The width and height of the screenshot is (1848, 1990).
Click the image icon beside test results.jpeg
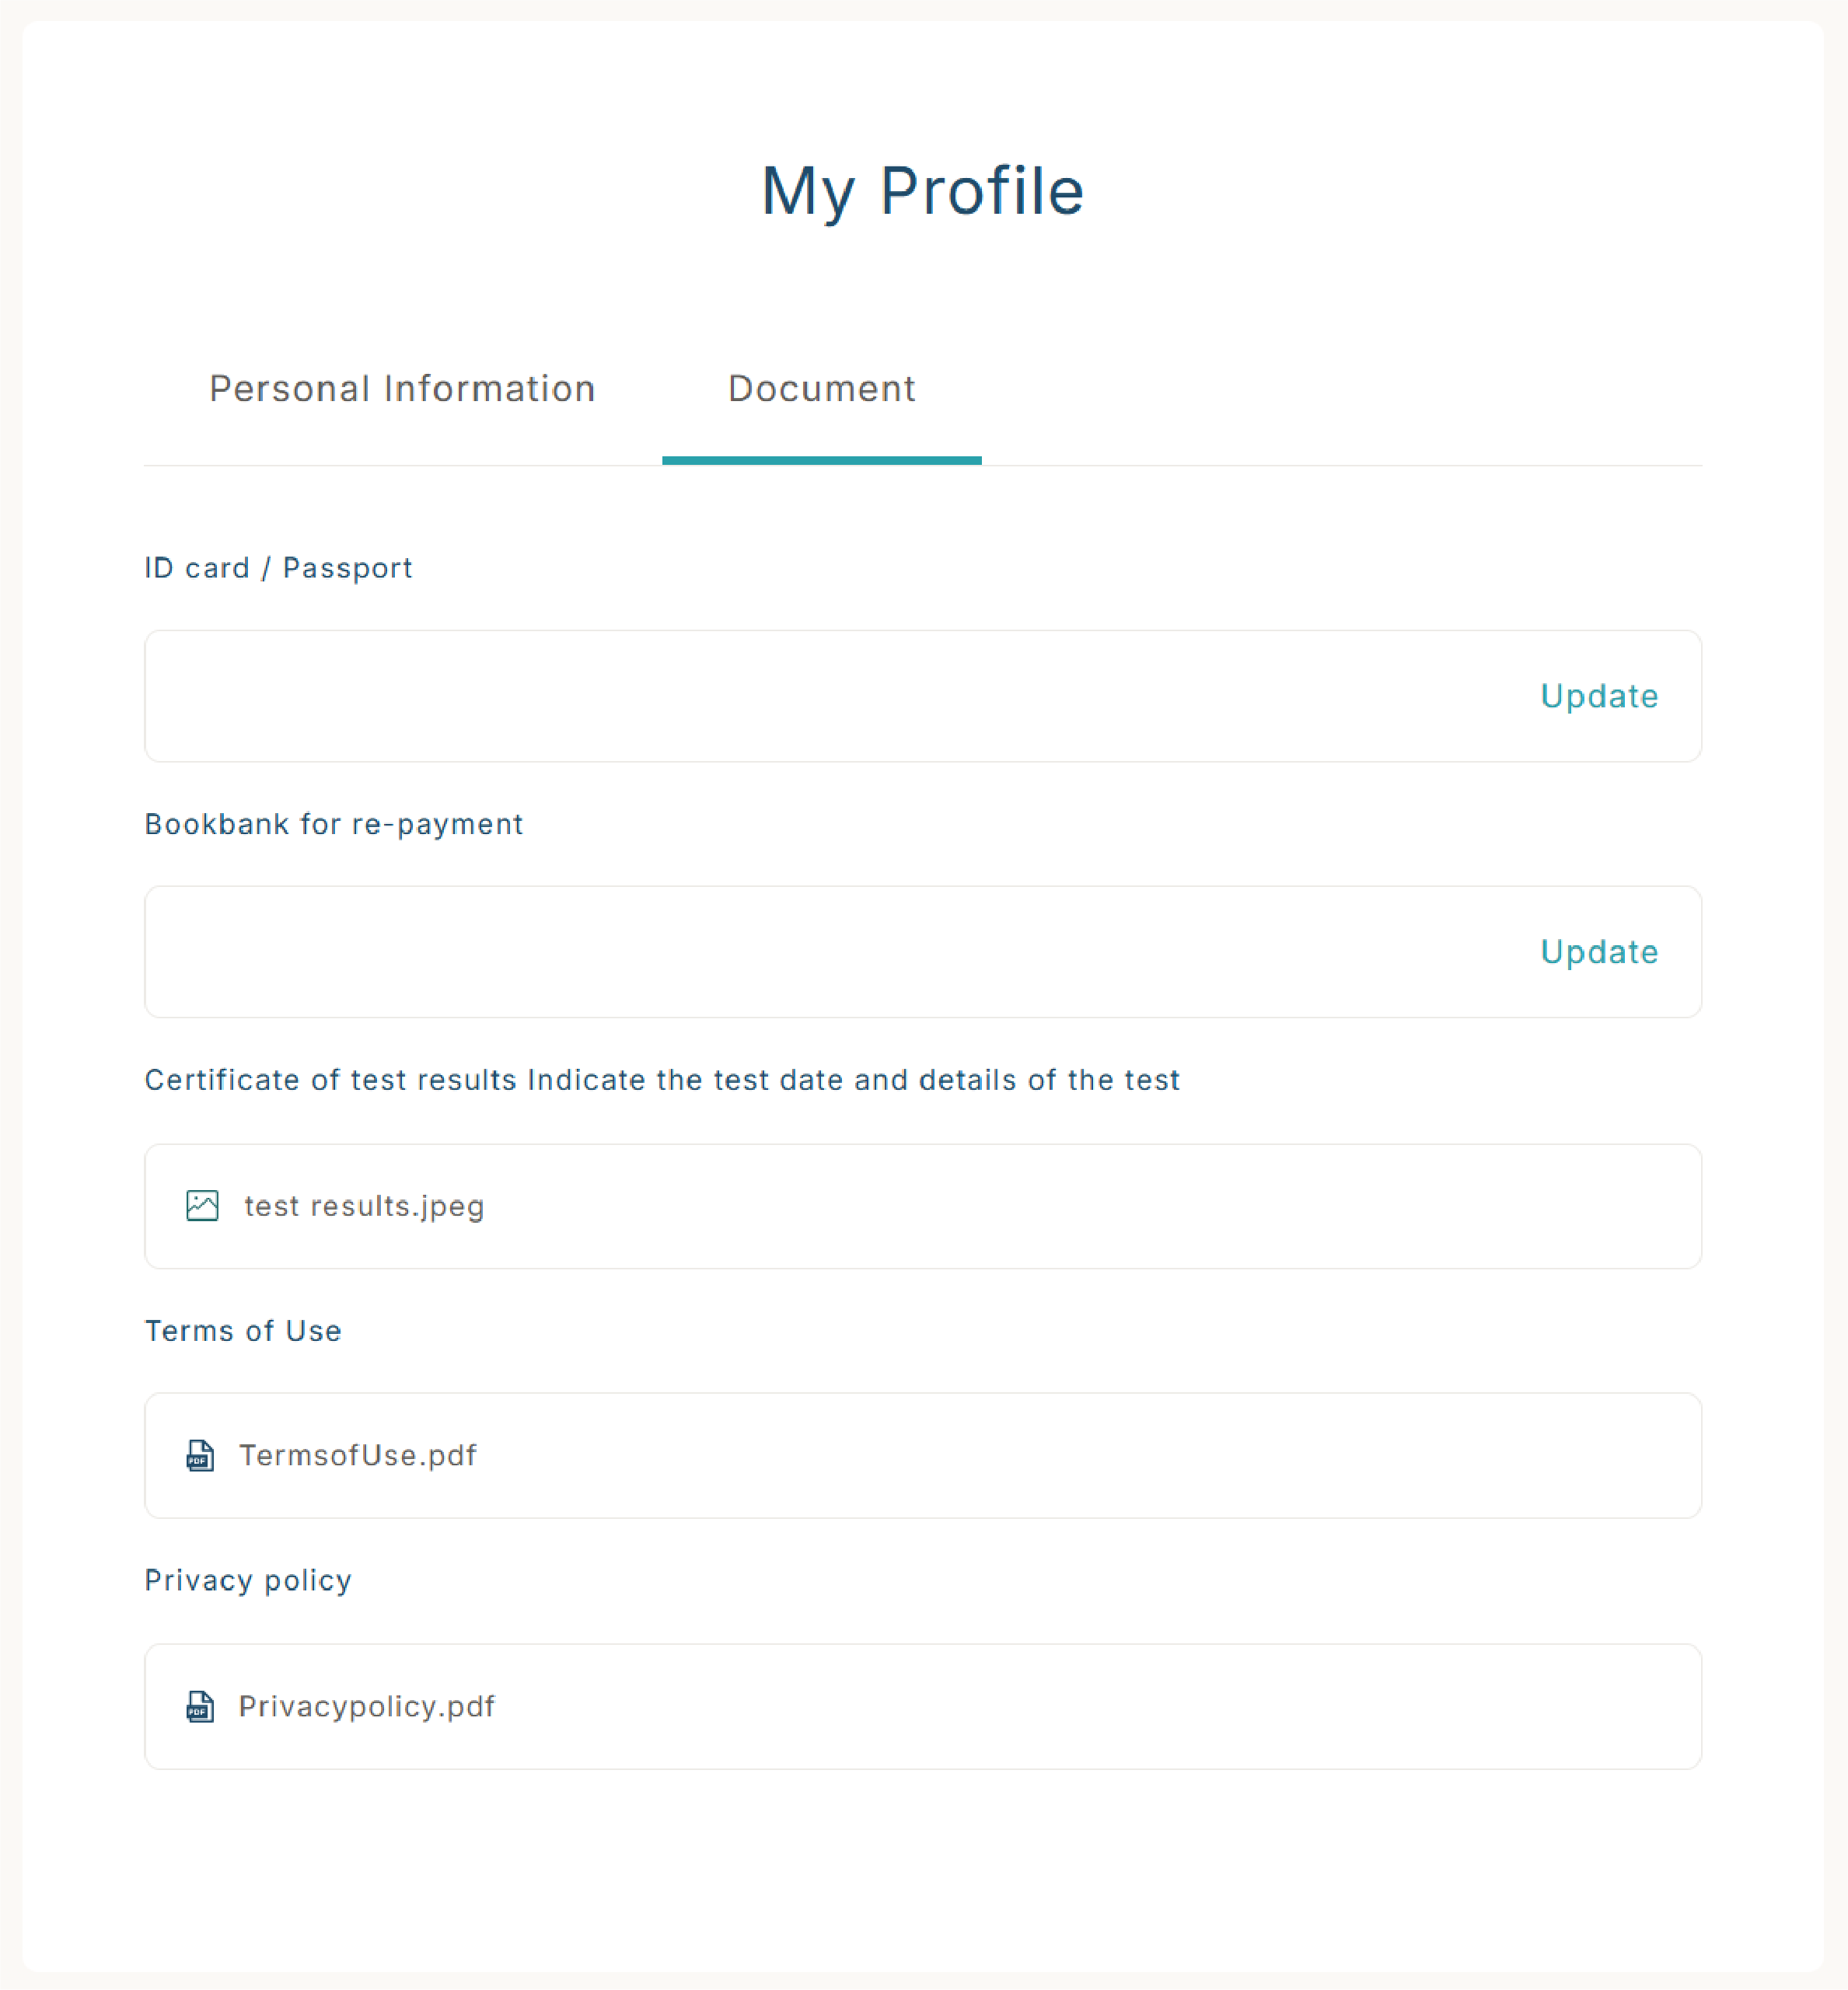tap(202, 1206)
